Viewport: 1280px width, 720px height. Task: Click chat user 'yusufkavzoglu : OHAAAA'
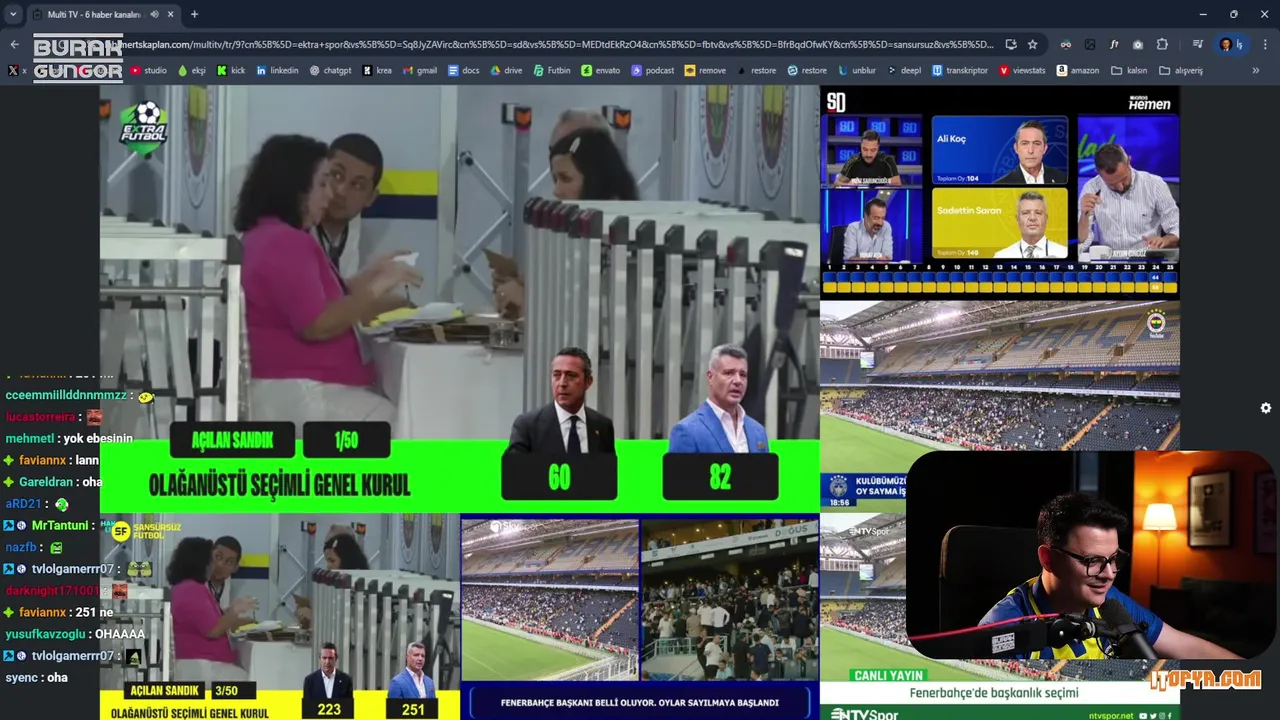(75, 634)
